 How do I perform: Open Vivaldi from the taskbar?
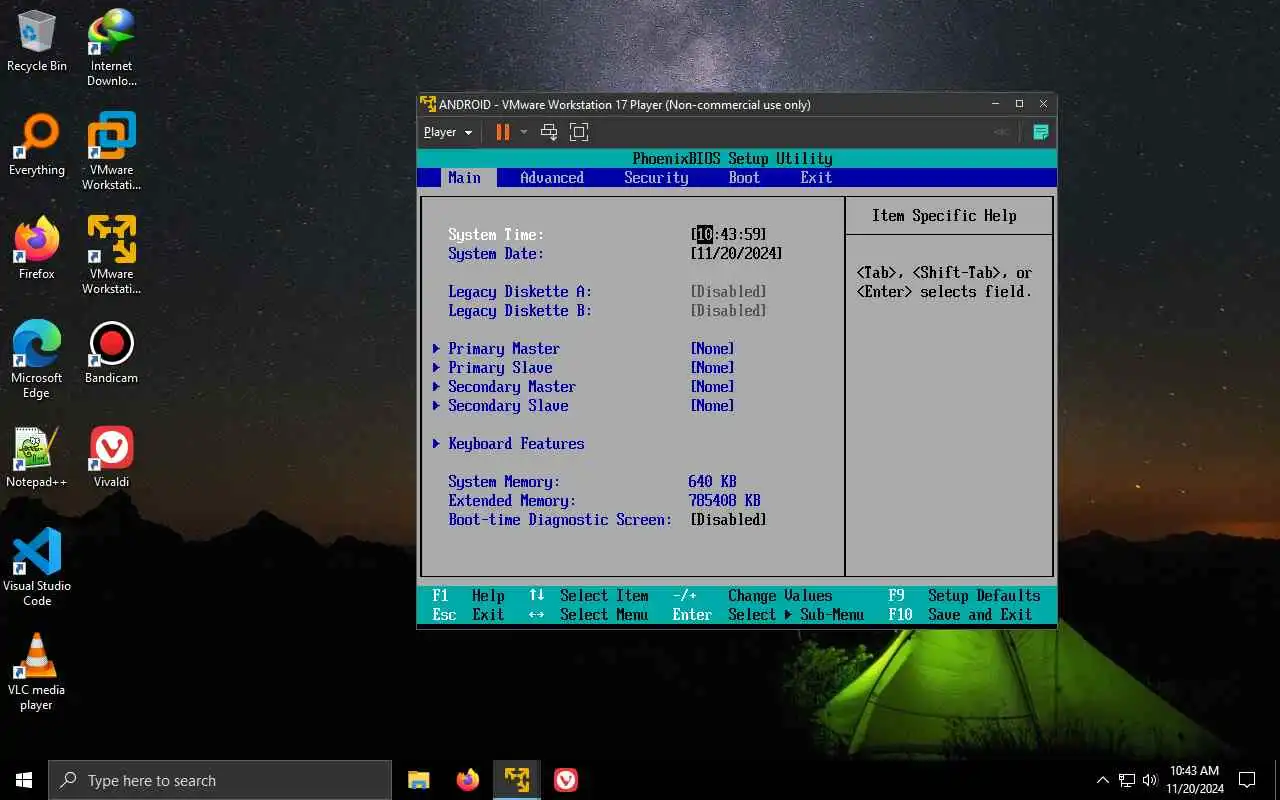click(x=566, y=780)
